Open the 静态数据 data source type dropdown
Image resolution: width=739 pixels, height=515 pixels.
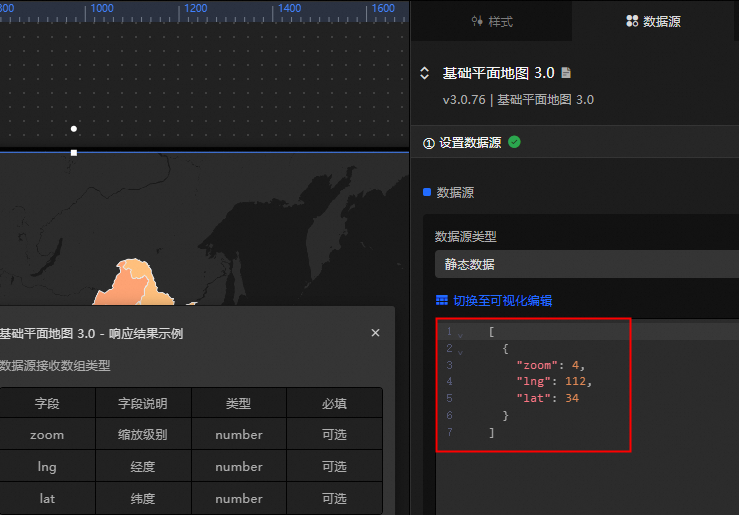tap(586, 264)
